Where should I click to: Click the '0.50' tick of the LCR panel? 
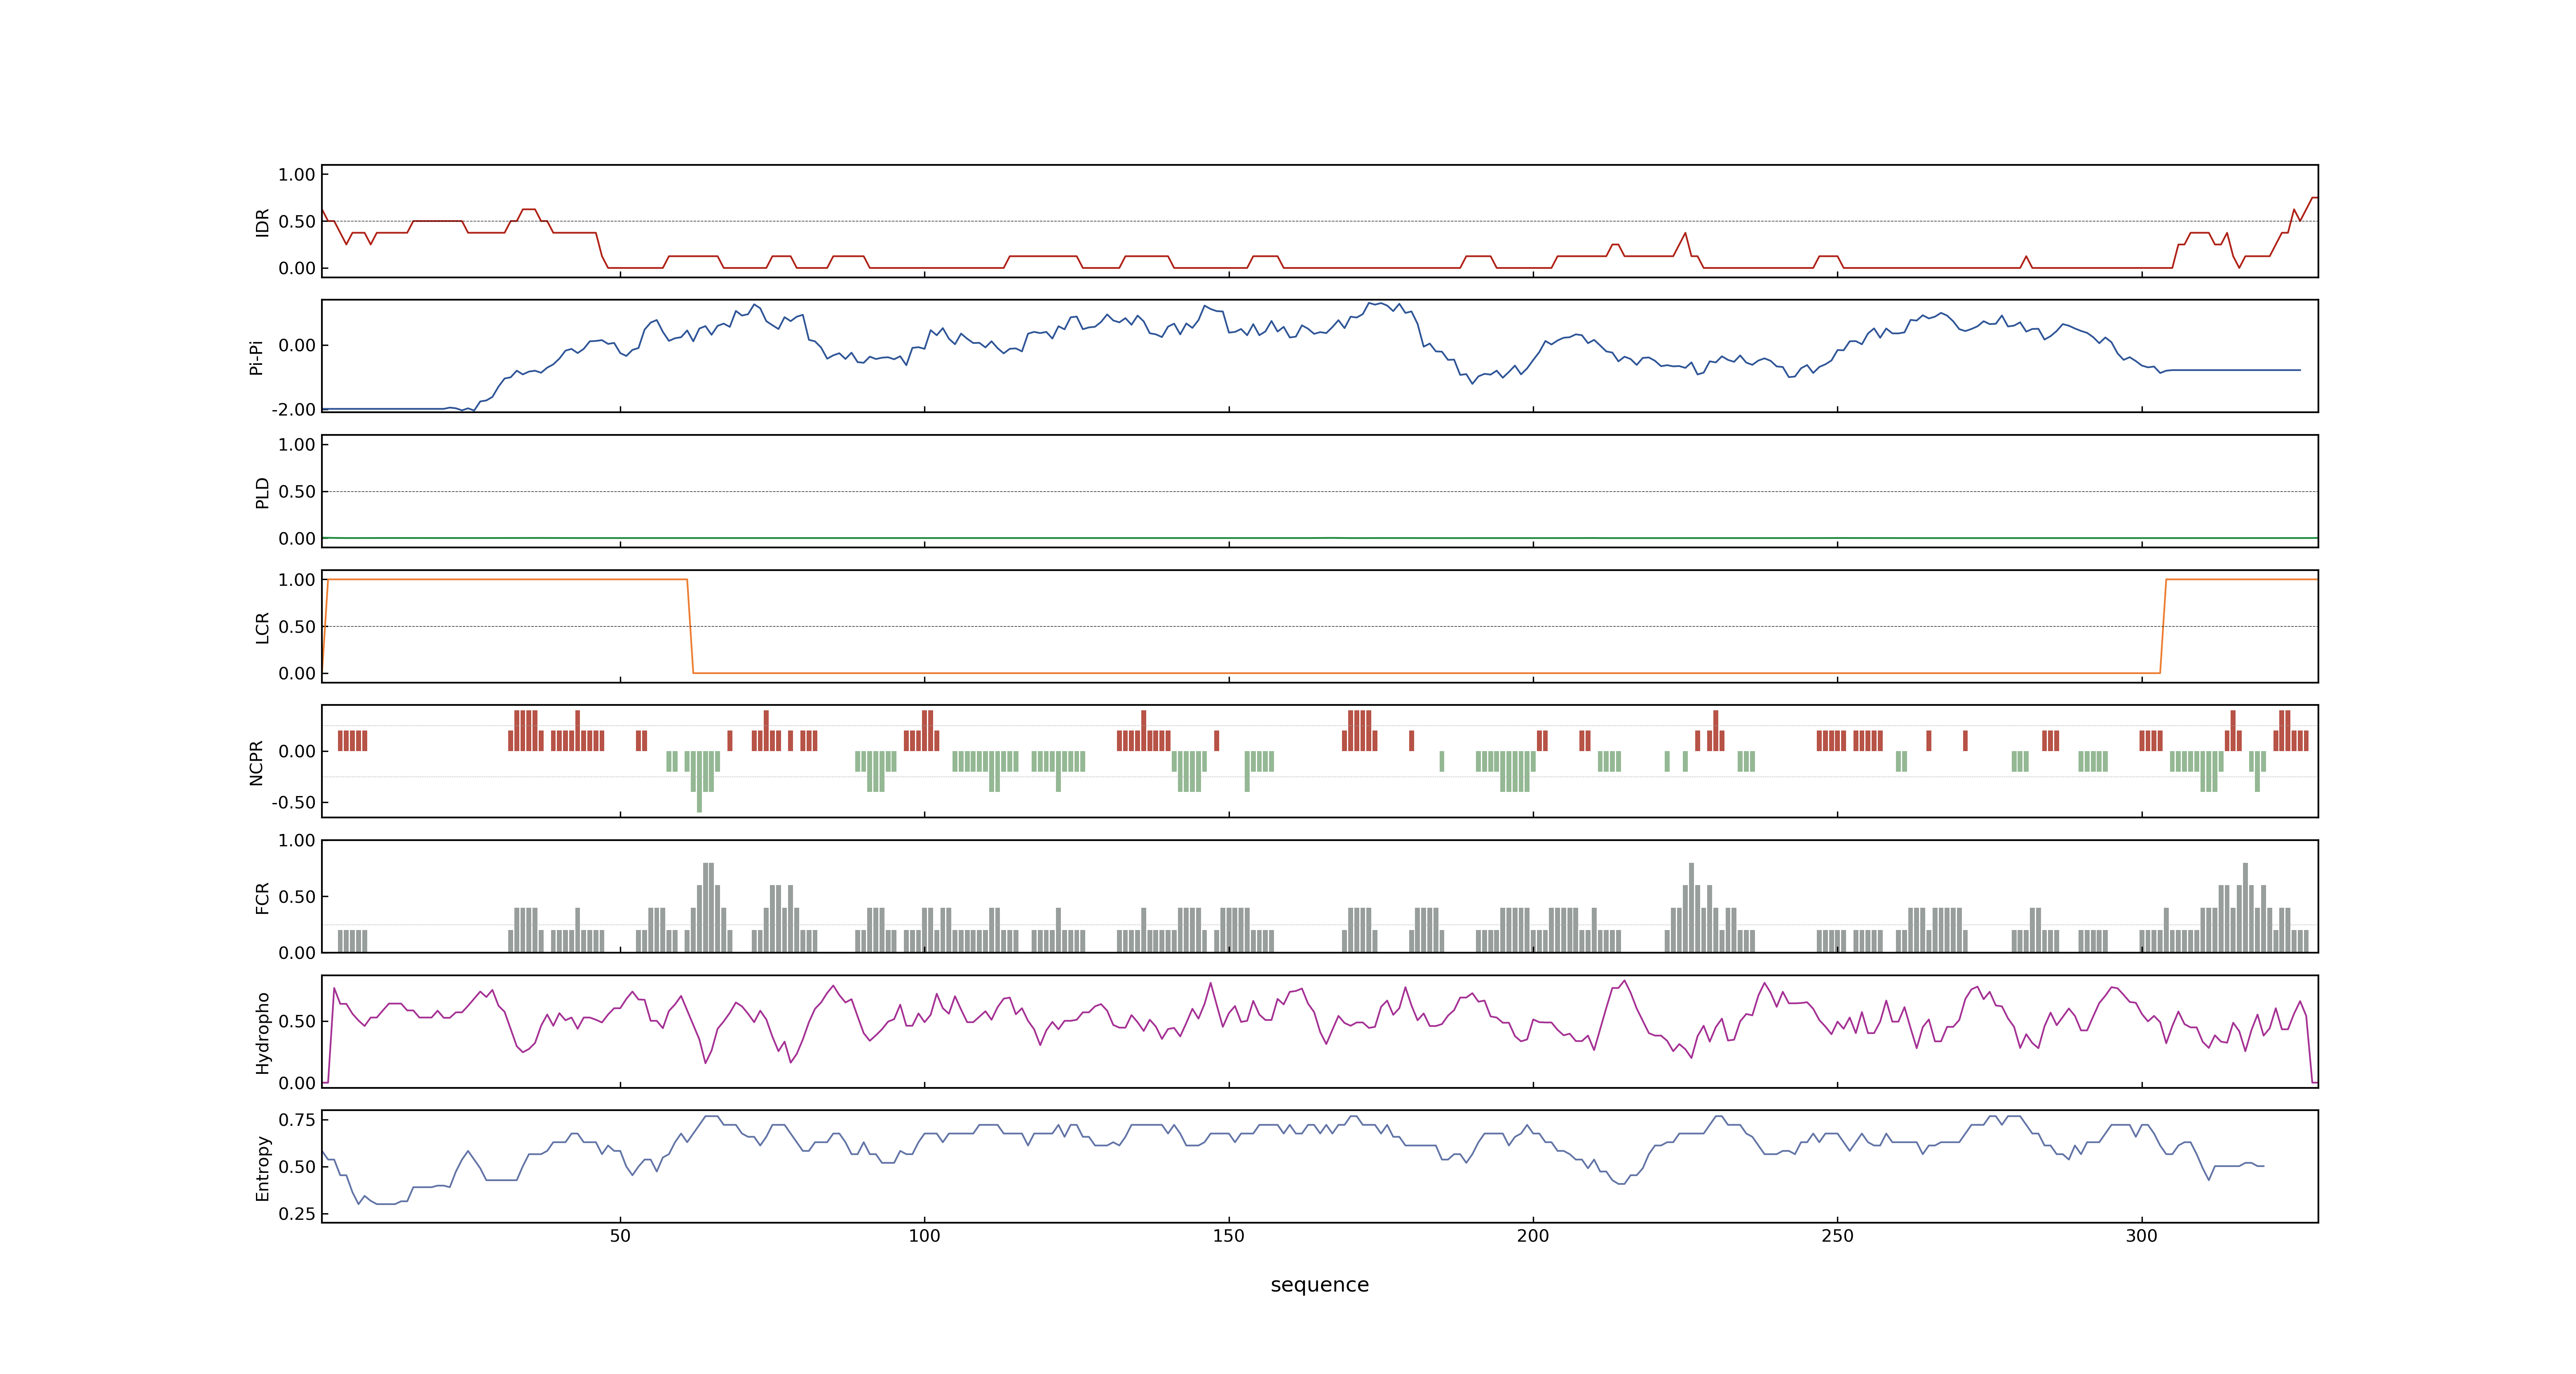pyautogui.click(x=297, y=627)
